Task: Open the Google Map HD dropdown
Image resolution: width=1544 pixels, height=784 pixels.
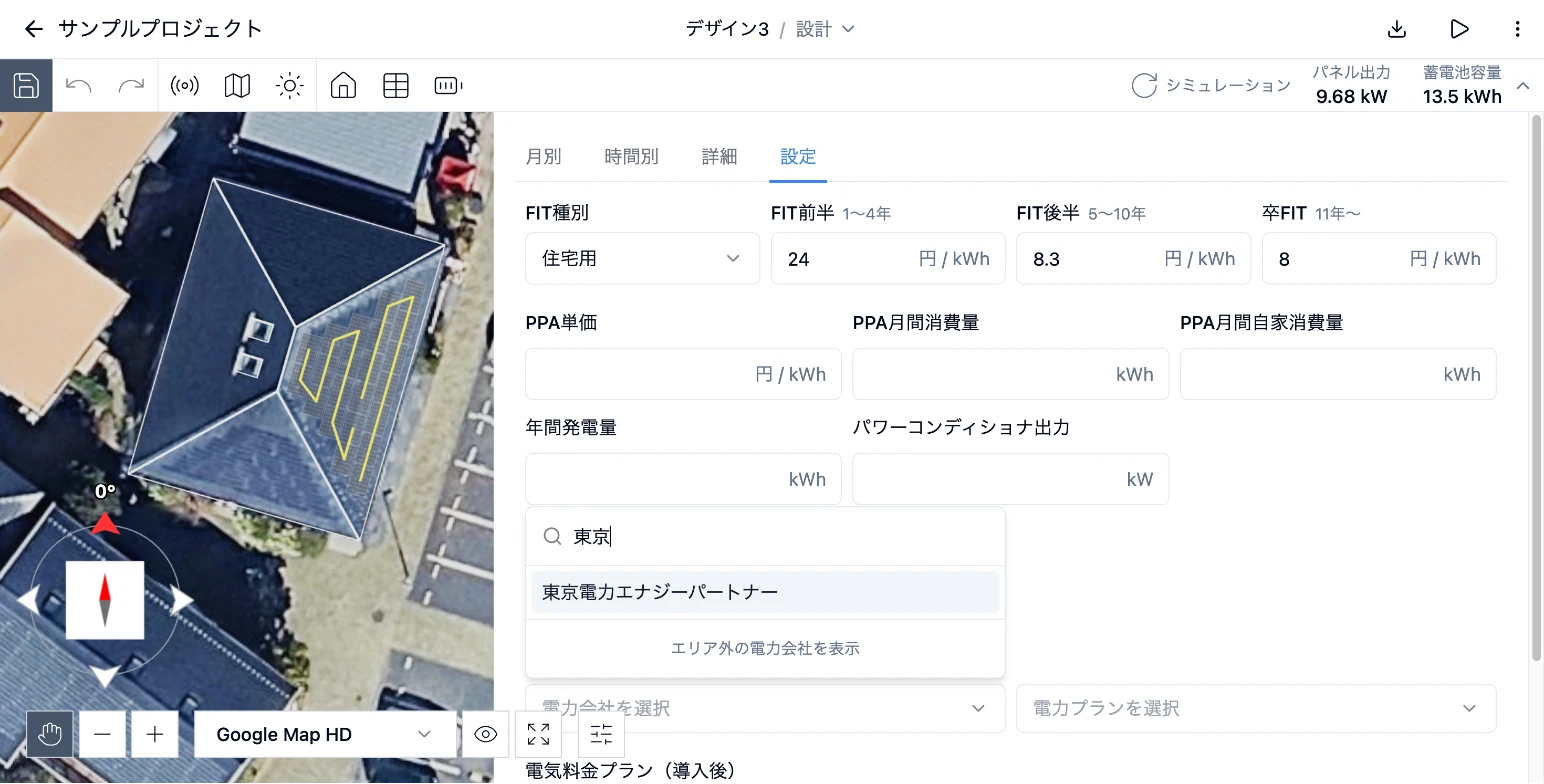Action: (x=324, y=735)
